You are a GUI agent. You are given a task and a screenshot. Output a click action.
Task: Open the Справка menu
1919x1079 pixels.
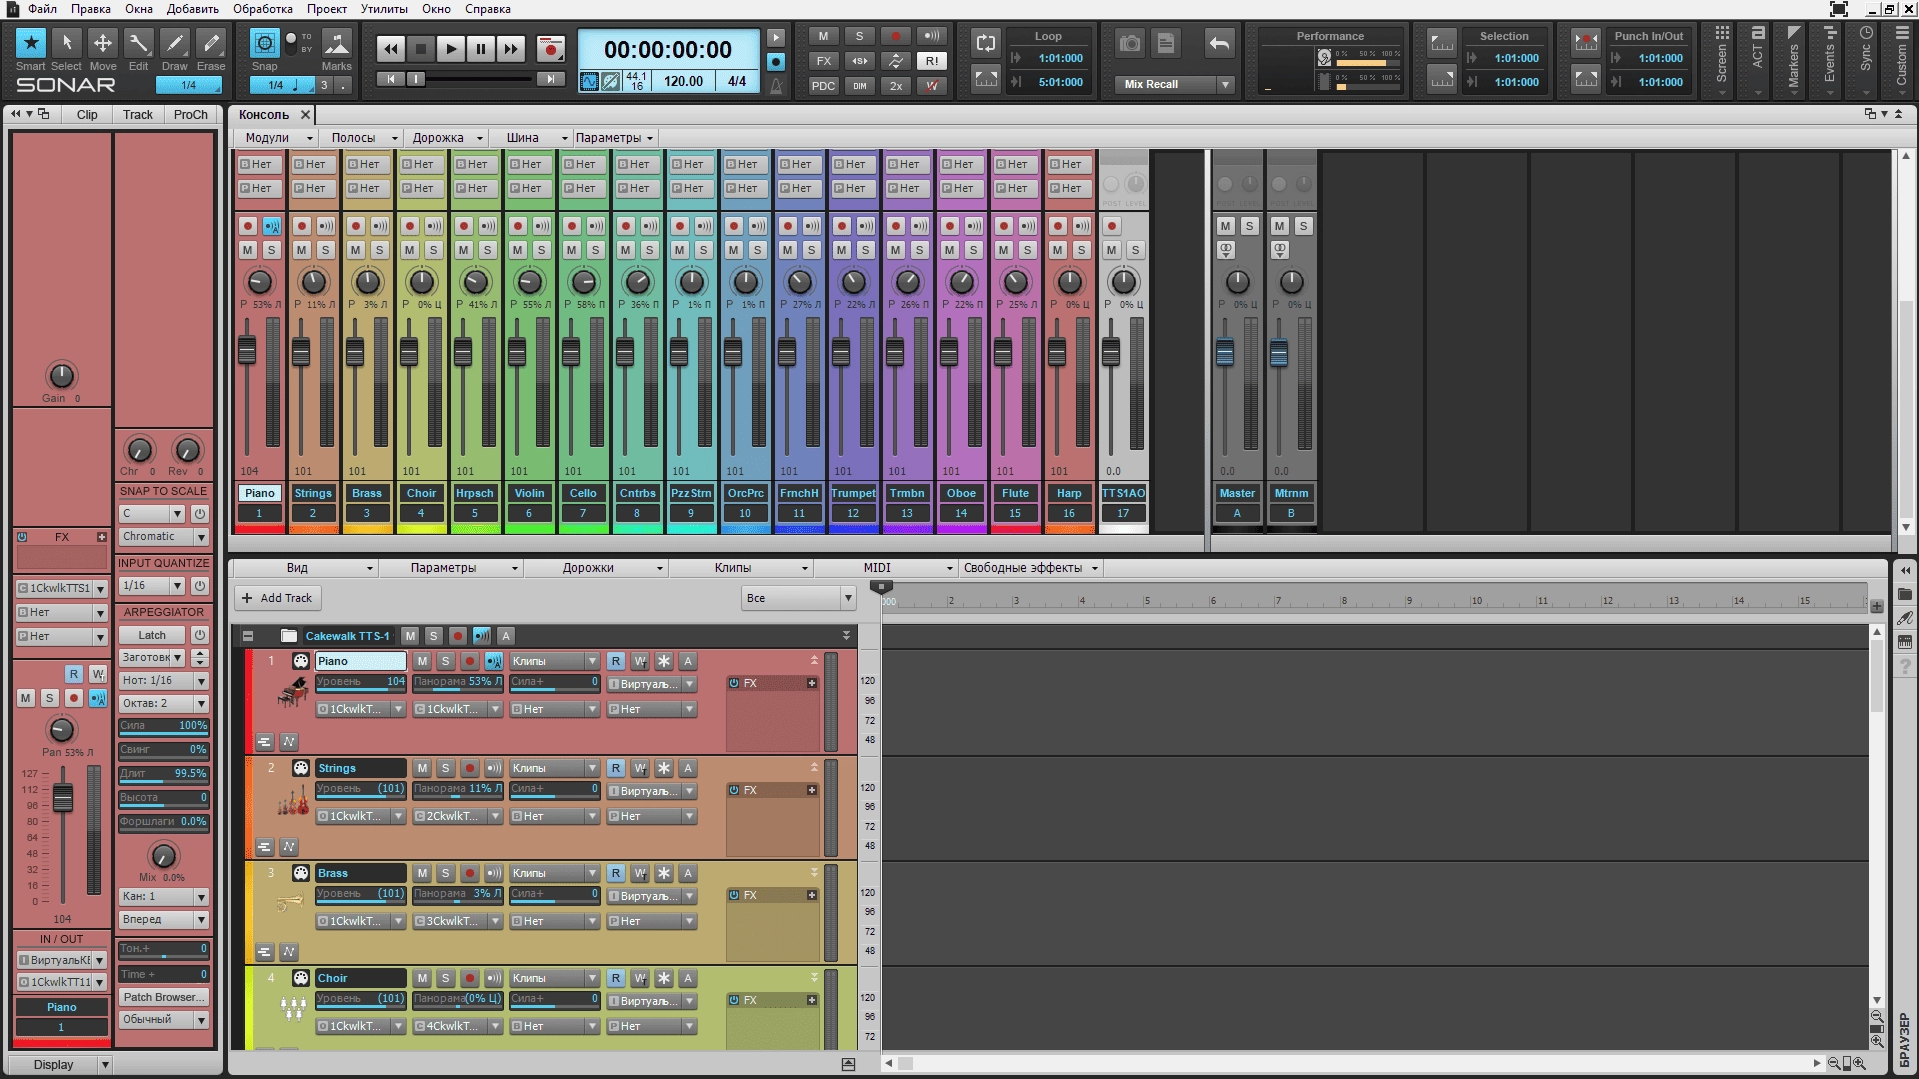[488, 9]
